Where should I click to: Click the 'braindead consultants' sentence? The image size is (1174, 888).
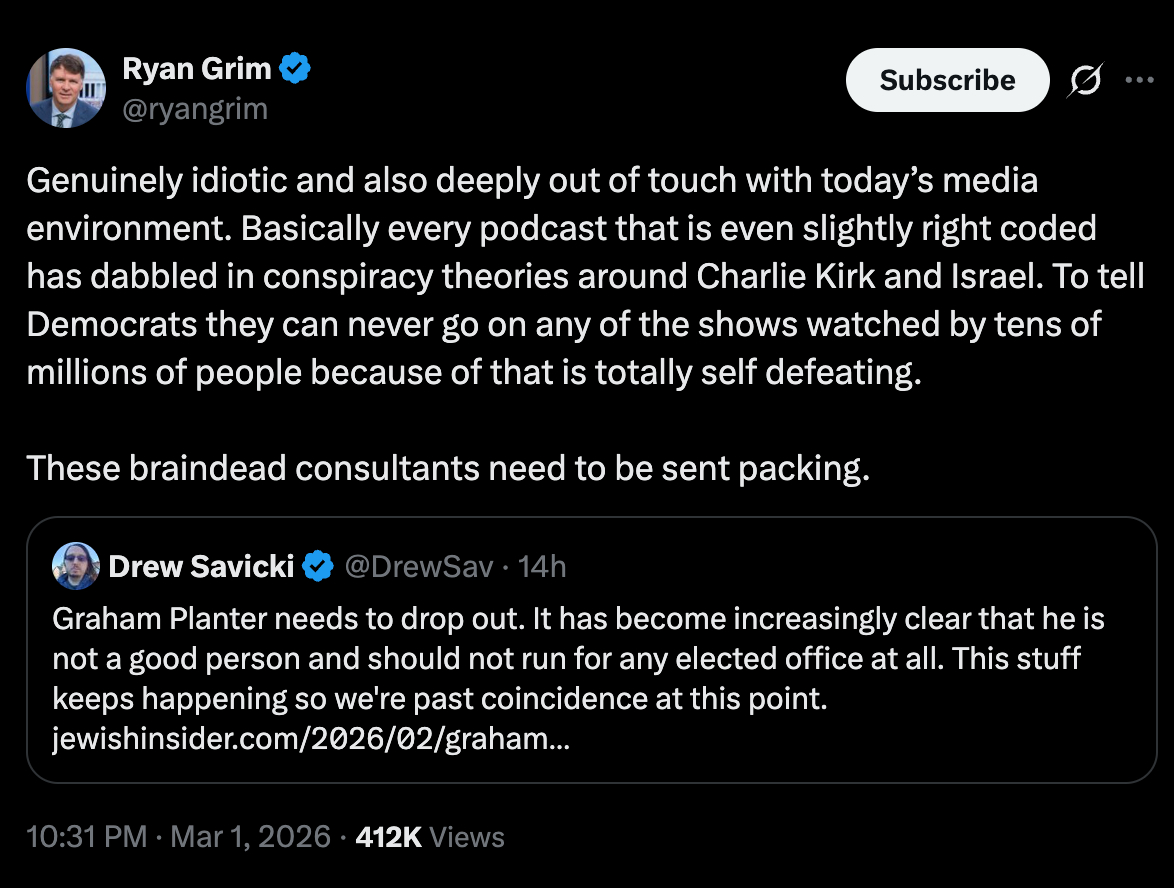(447, 468)
